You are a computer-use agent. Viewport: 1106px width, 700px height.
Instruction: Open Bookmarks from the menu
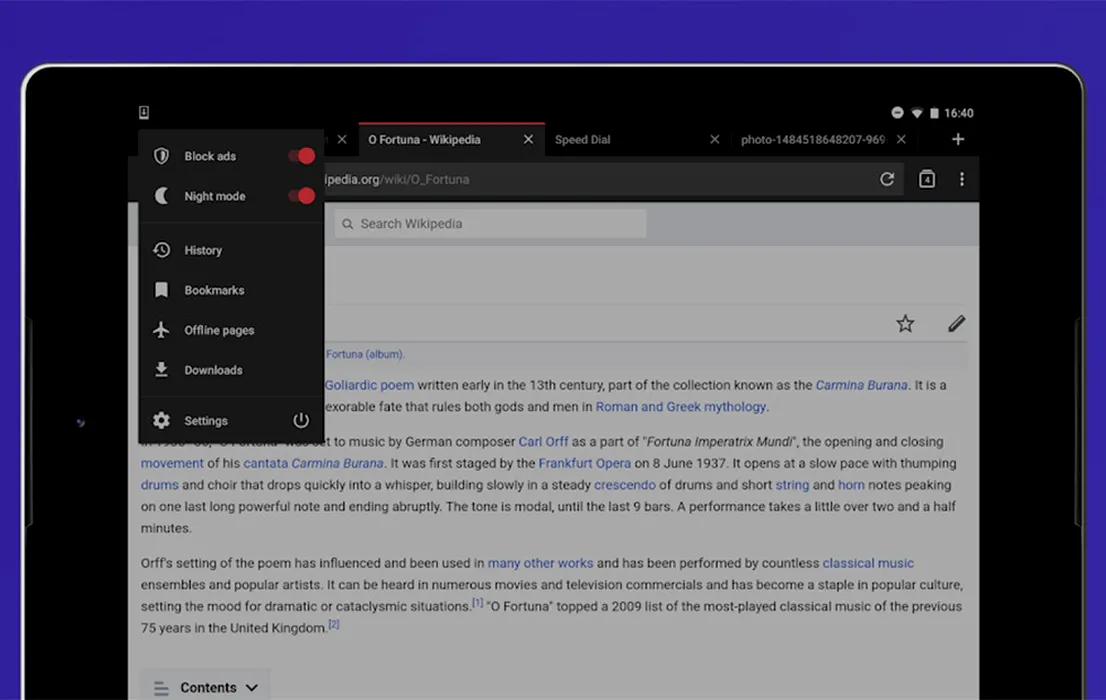pyautogui.click(x=231, y=290)
